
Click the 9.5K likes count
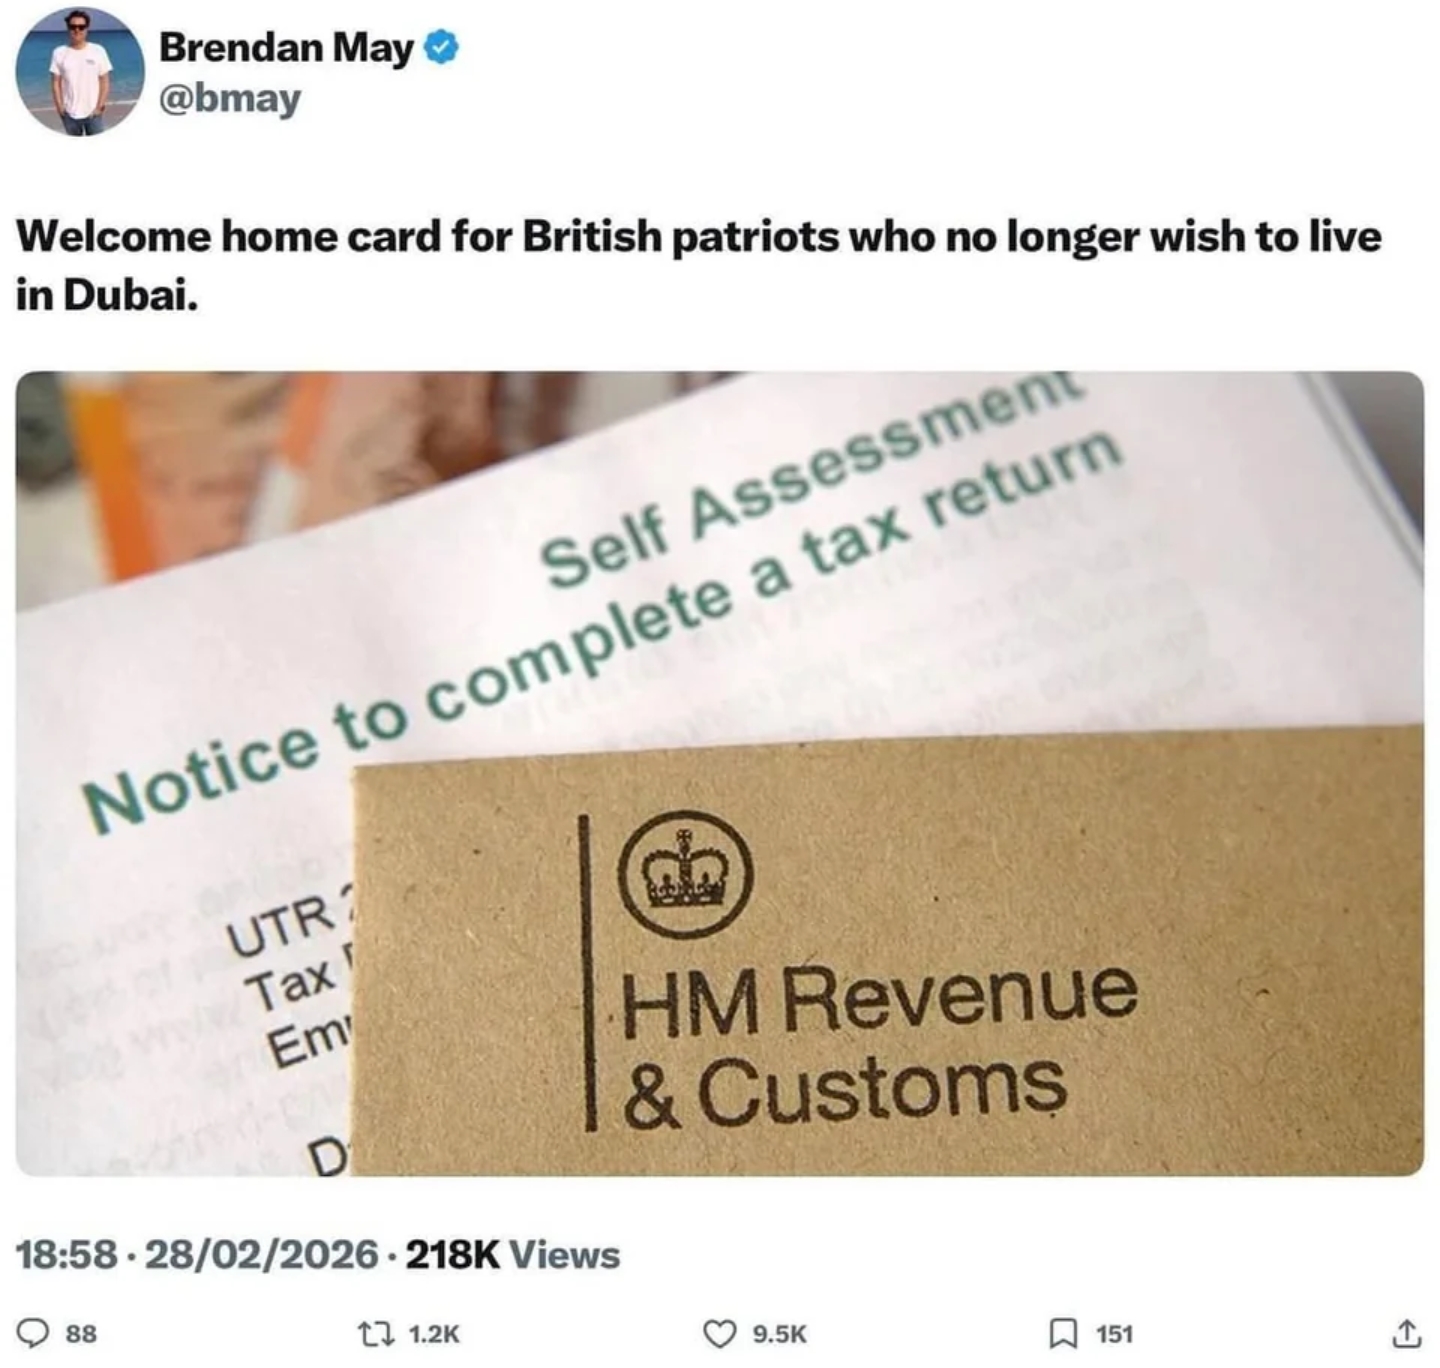[779, 1334]
